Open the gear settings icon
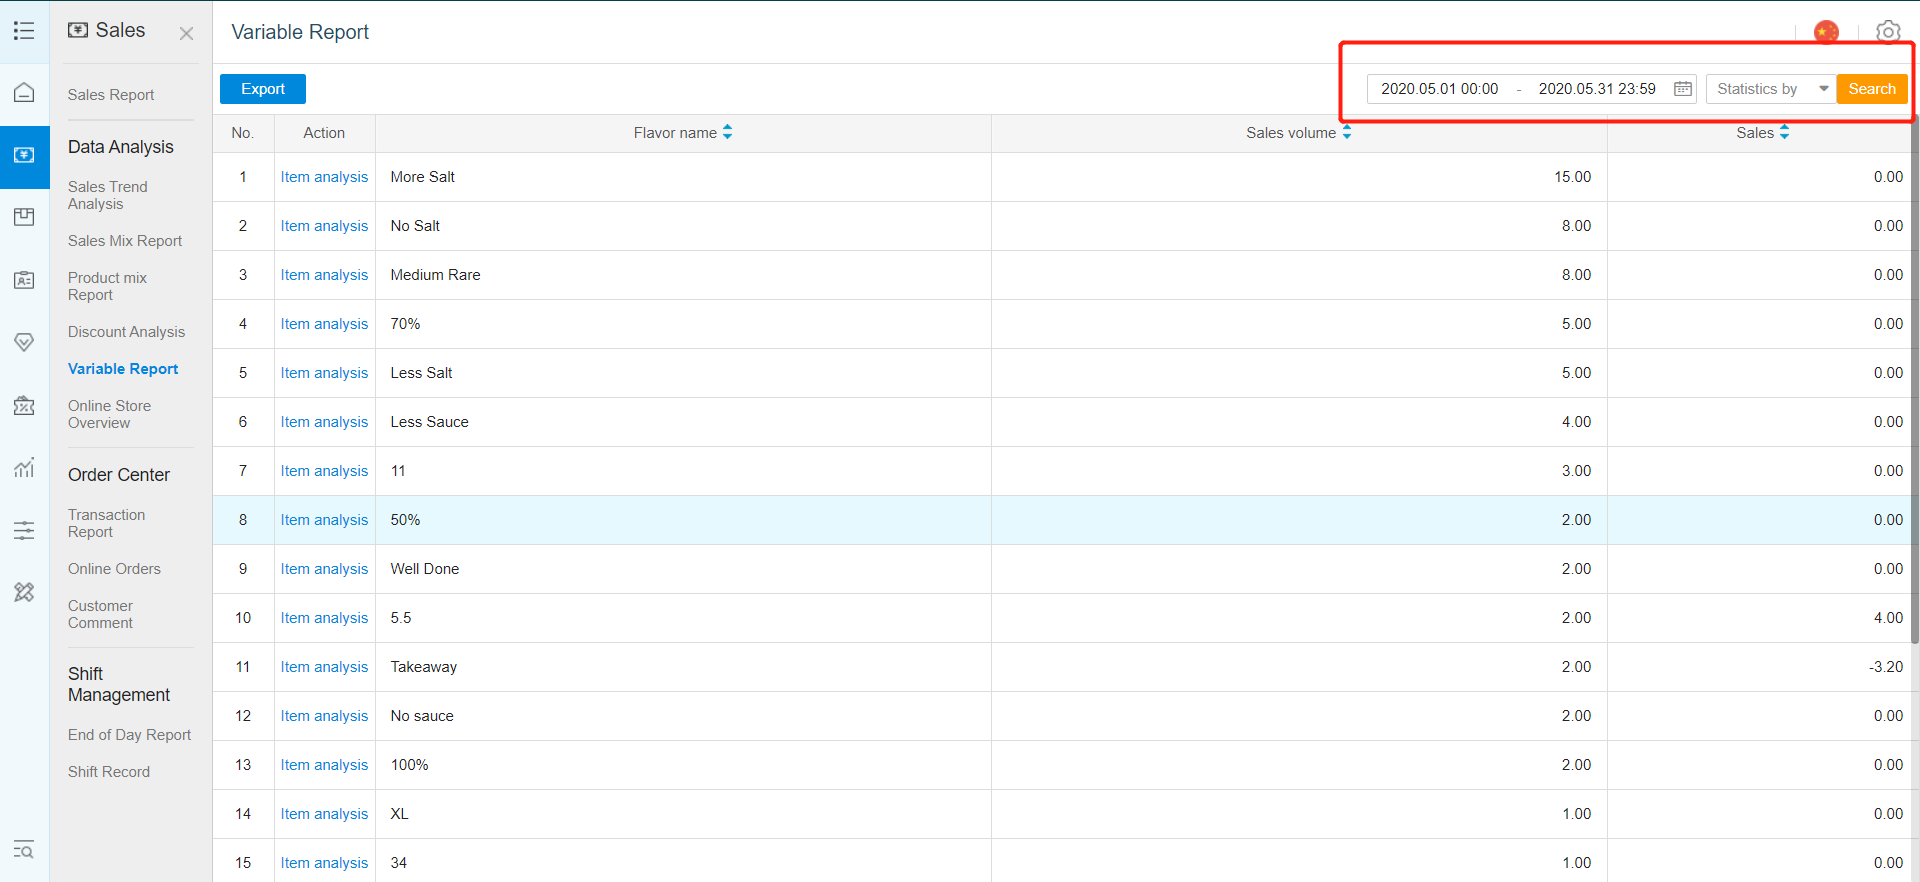 (1888, 32)
